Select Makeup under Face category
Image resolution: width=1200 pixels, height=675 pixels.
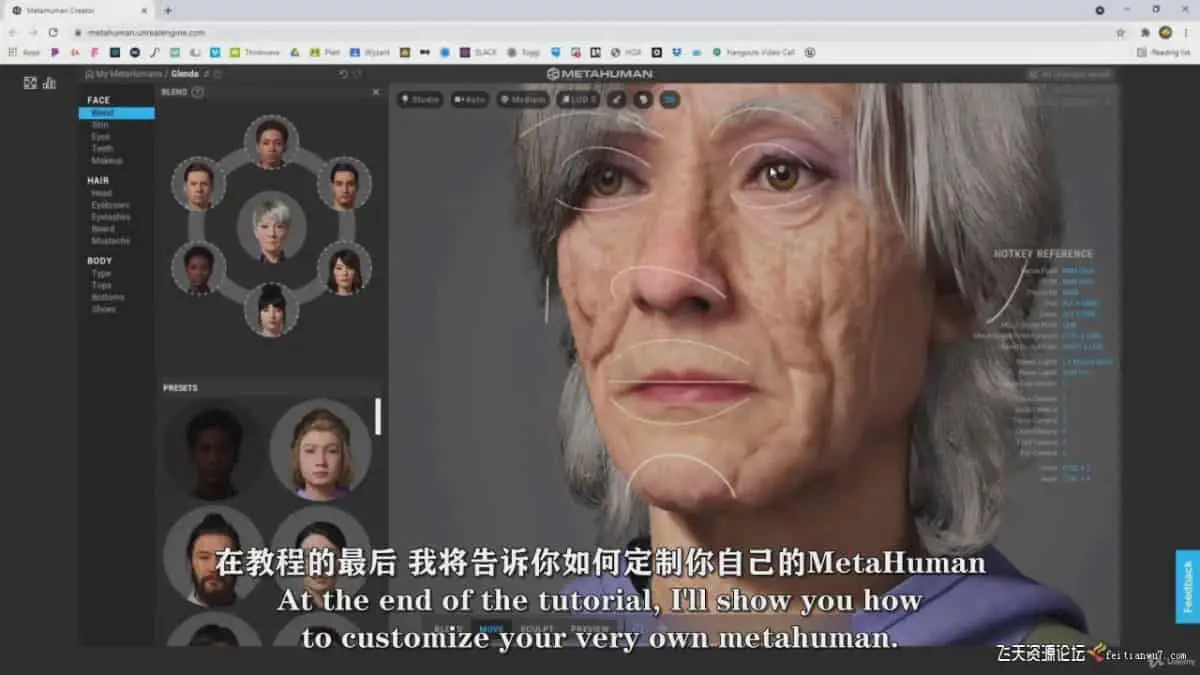[107, 161]
